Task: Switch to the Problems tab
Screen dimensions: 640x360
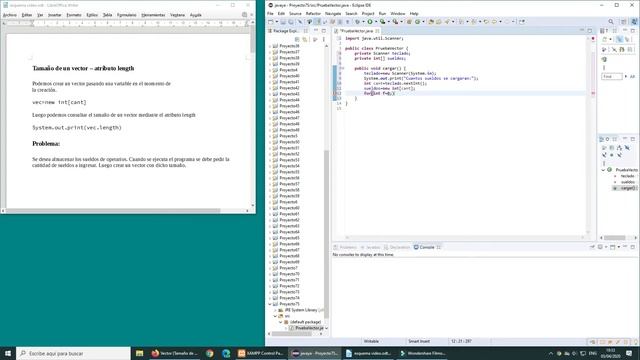Action: tap(345, 247)
